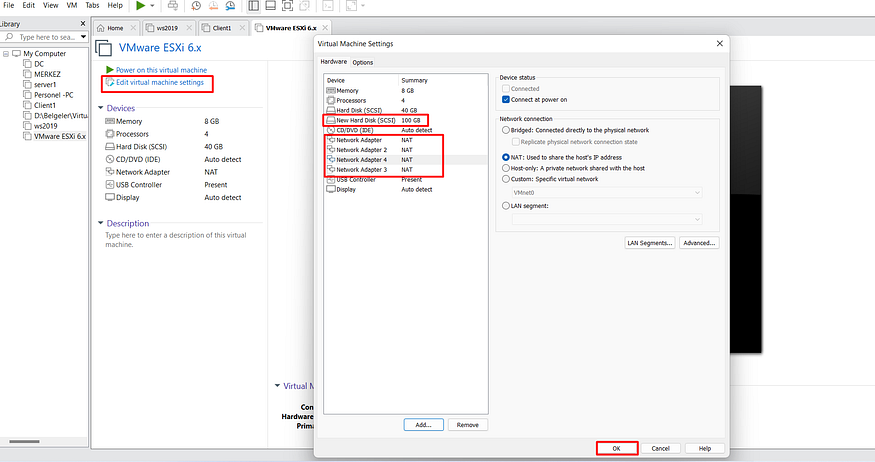Image resolution: width=875 pixels, height=462 pixels.
Task: Select Processors row in settings device list
Action: pos(406,100)
